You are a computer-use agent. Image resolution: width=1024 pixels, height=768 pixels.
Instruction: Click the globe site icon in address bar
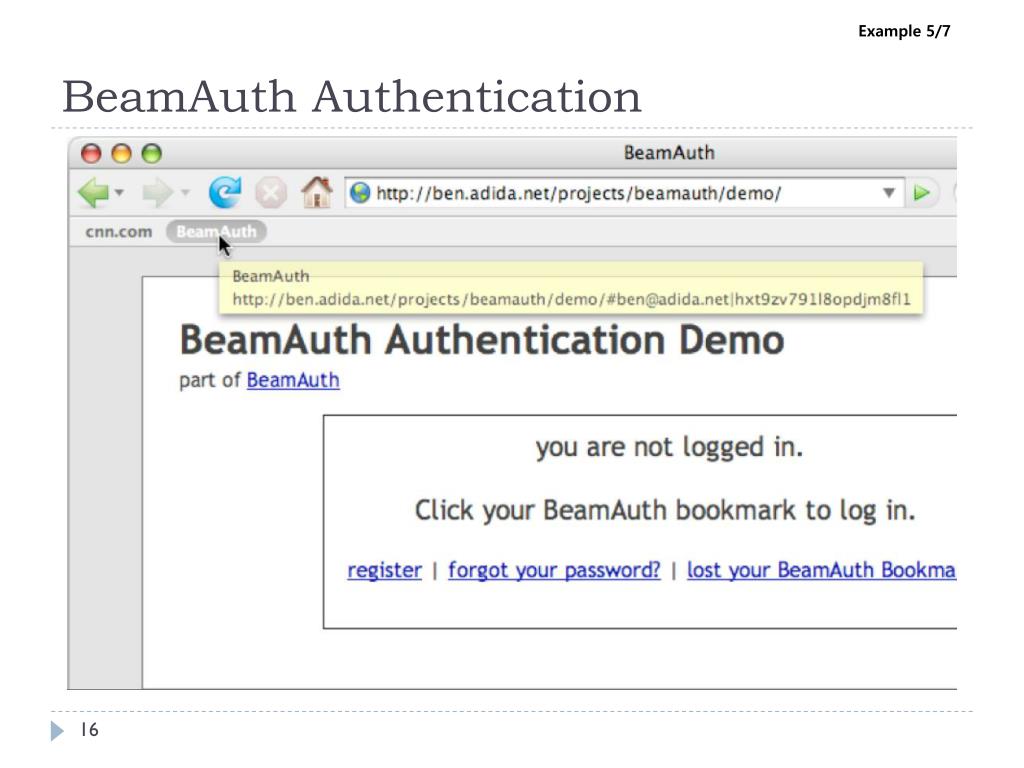tap(360, 193)
